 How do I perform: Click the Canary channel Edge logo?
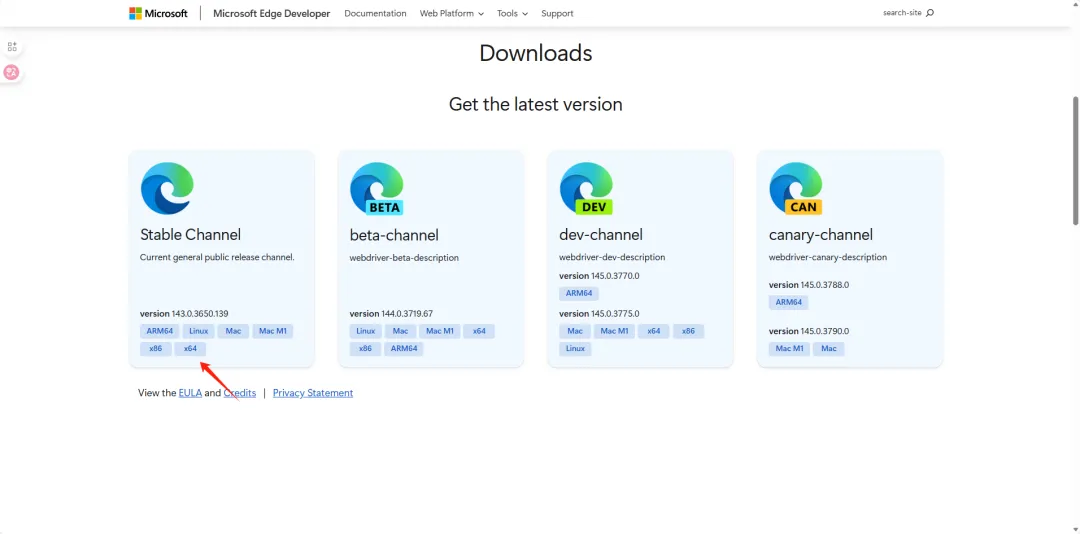coord(796,188)
